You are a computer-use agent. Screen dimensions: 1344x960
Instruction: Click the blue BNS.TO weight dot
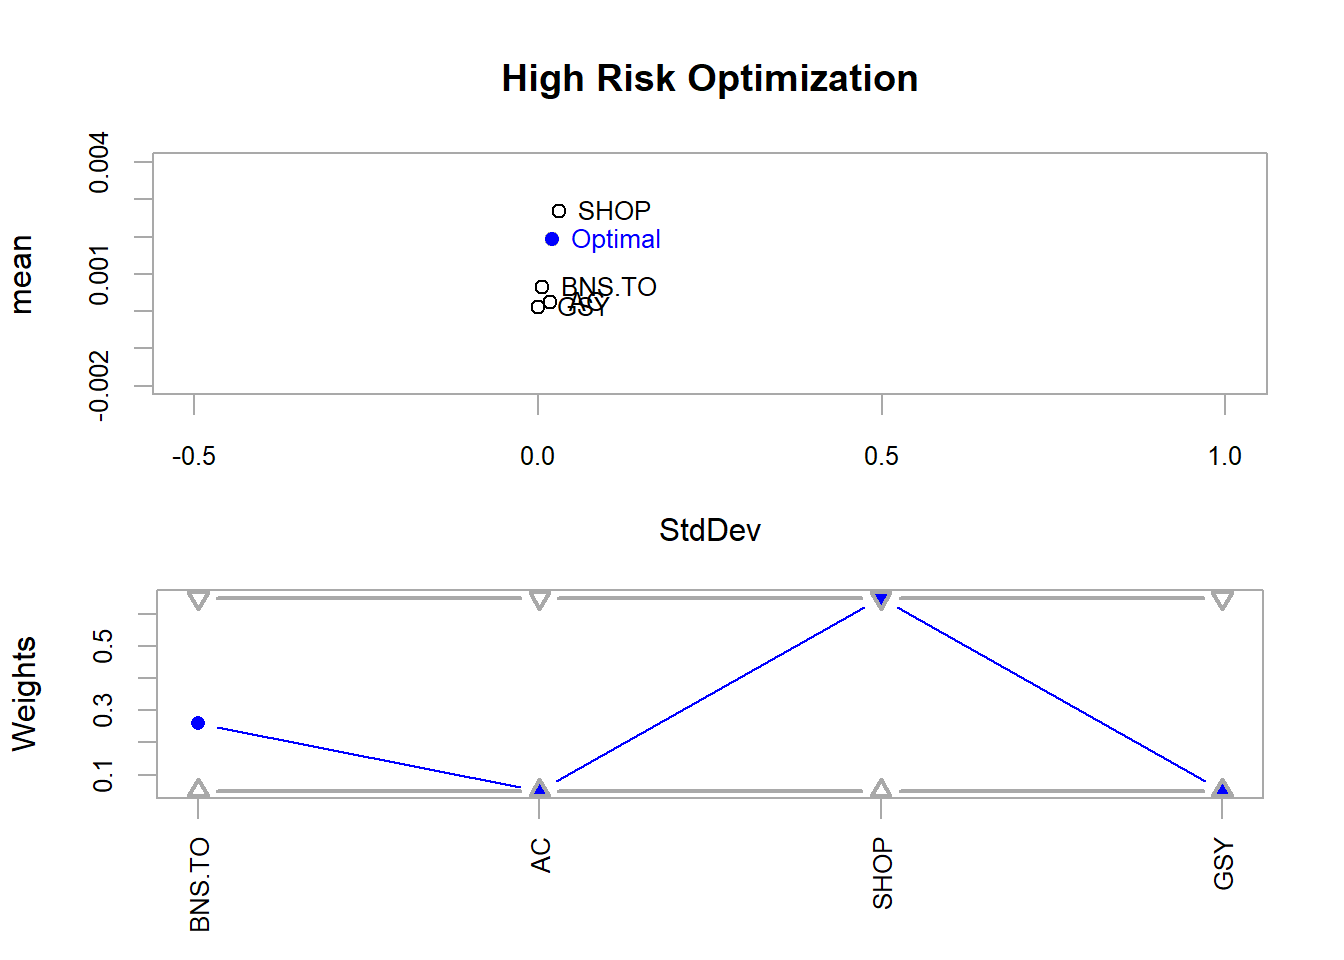click(198, 723)
